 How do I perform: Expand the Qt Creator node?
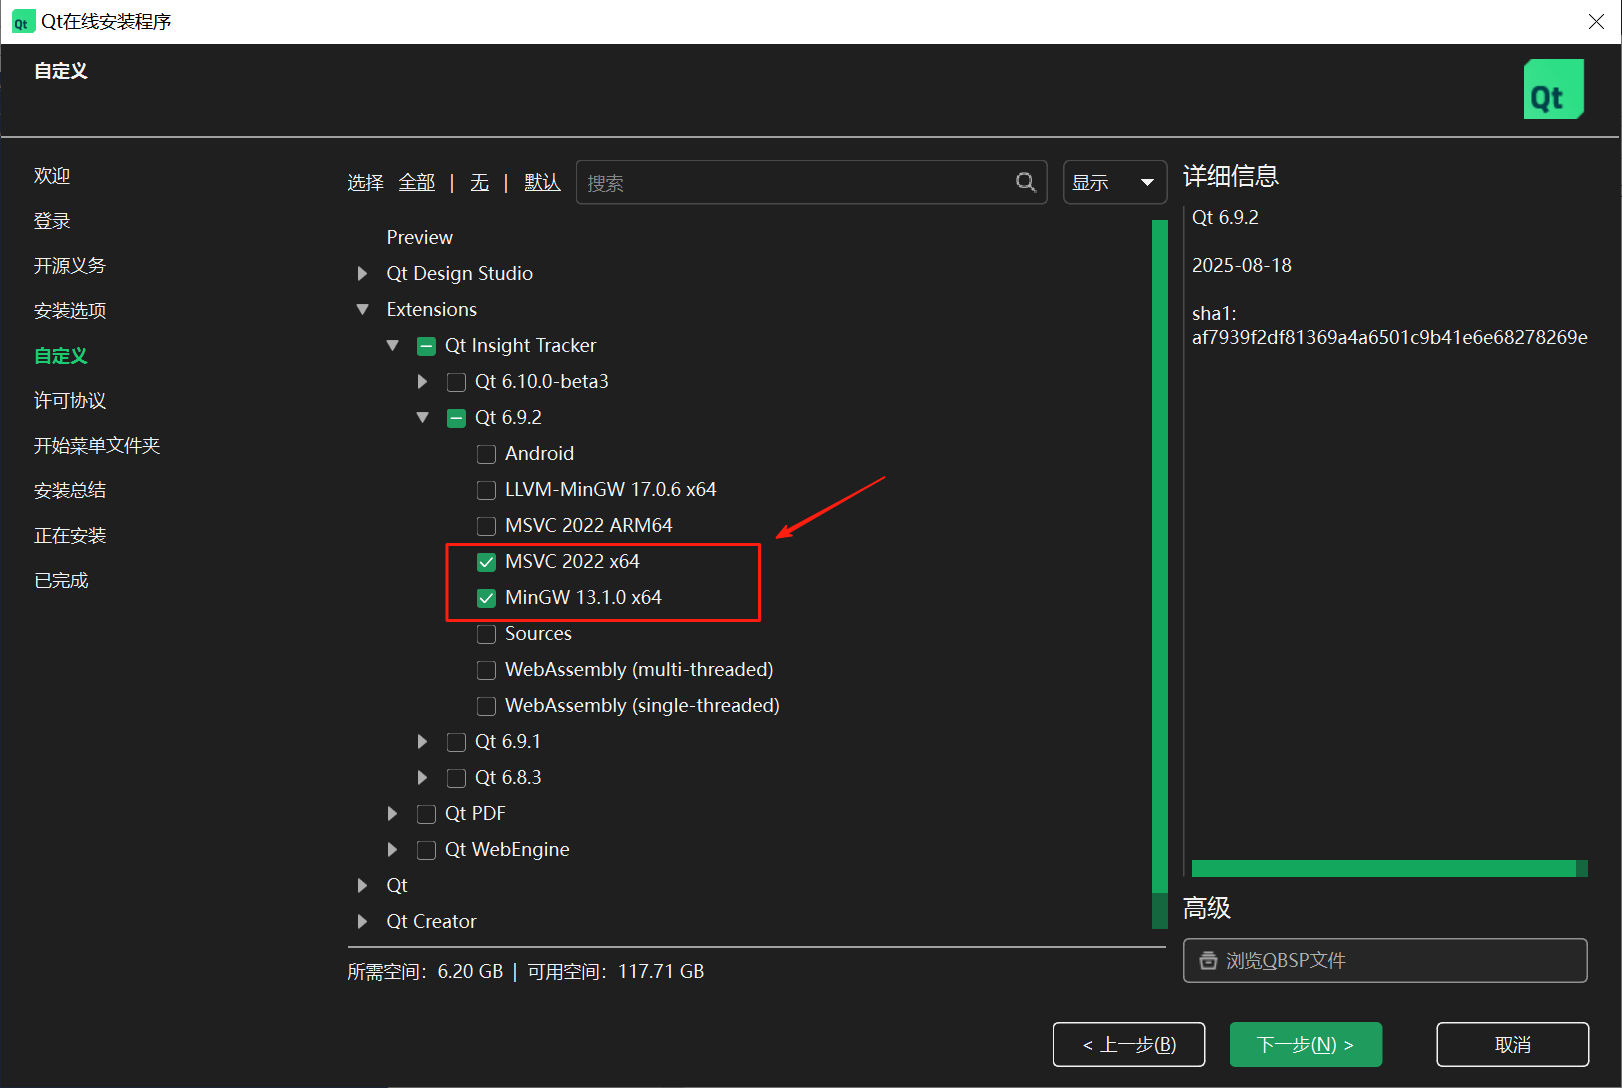362,921
